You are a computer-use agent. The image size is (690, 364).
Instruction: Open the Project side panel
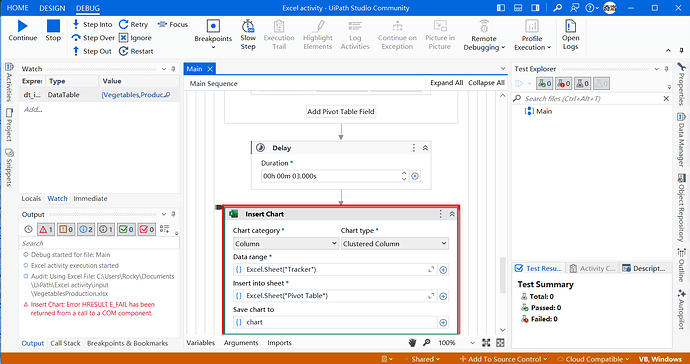click(x=9, y=125)
